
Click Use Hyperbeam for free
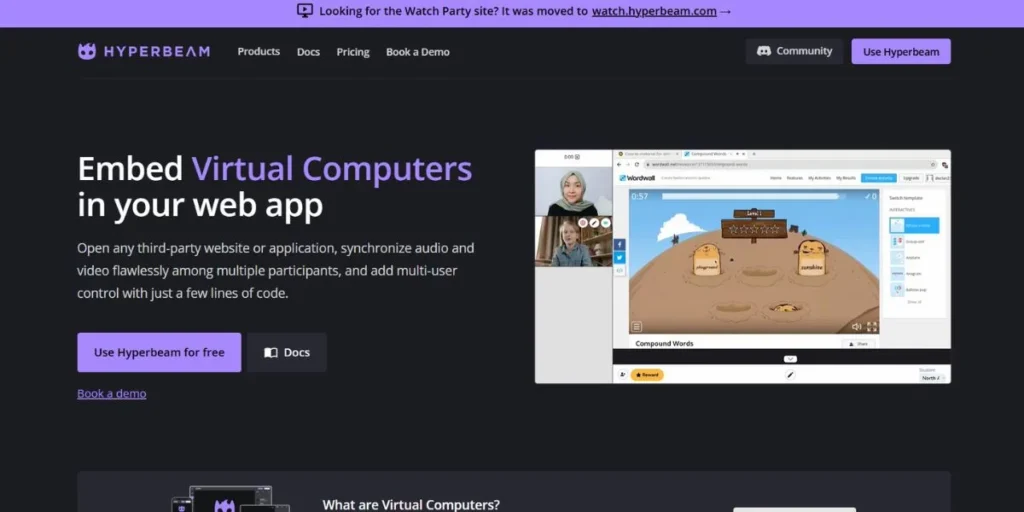[159, 352]
